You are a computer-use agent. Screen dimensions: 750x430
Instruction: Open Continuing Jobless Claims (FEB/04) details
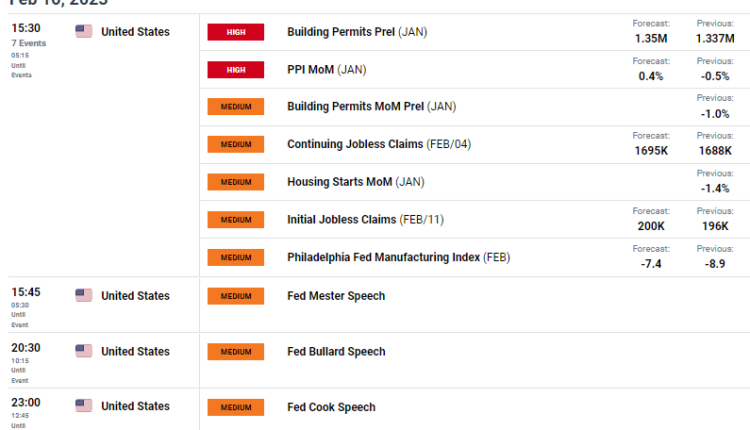click(378, 144)
